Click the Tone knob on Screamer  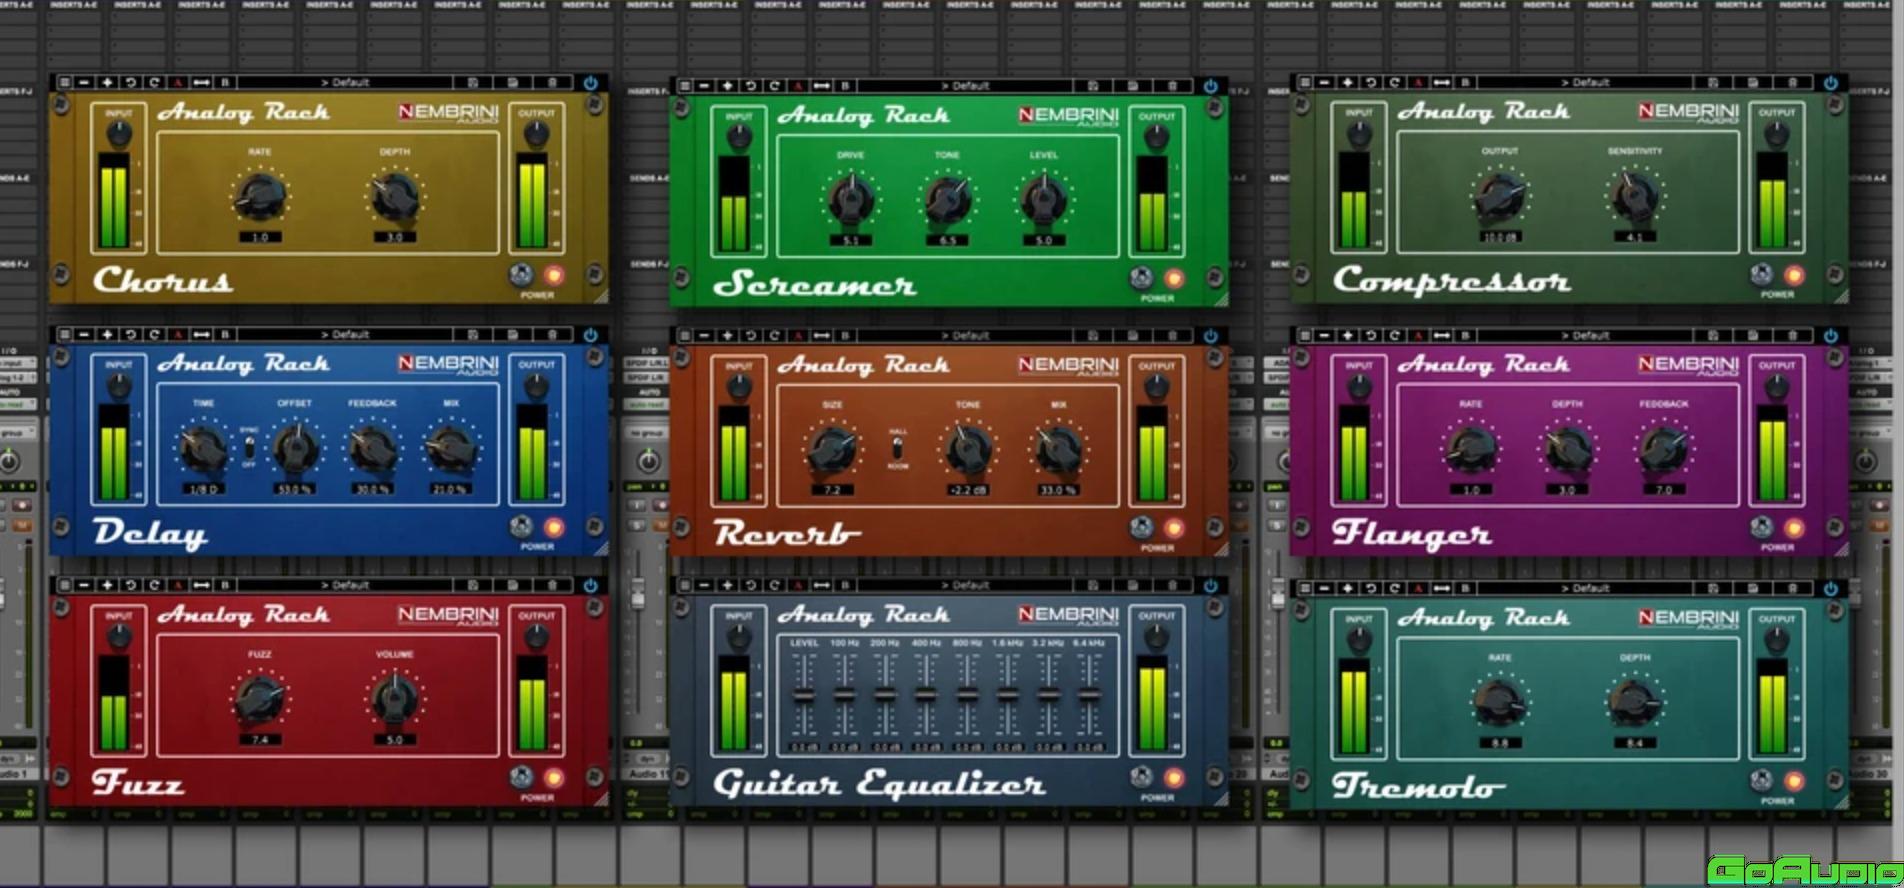[x=947, y=199]
